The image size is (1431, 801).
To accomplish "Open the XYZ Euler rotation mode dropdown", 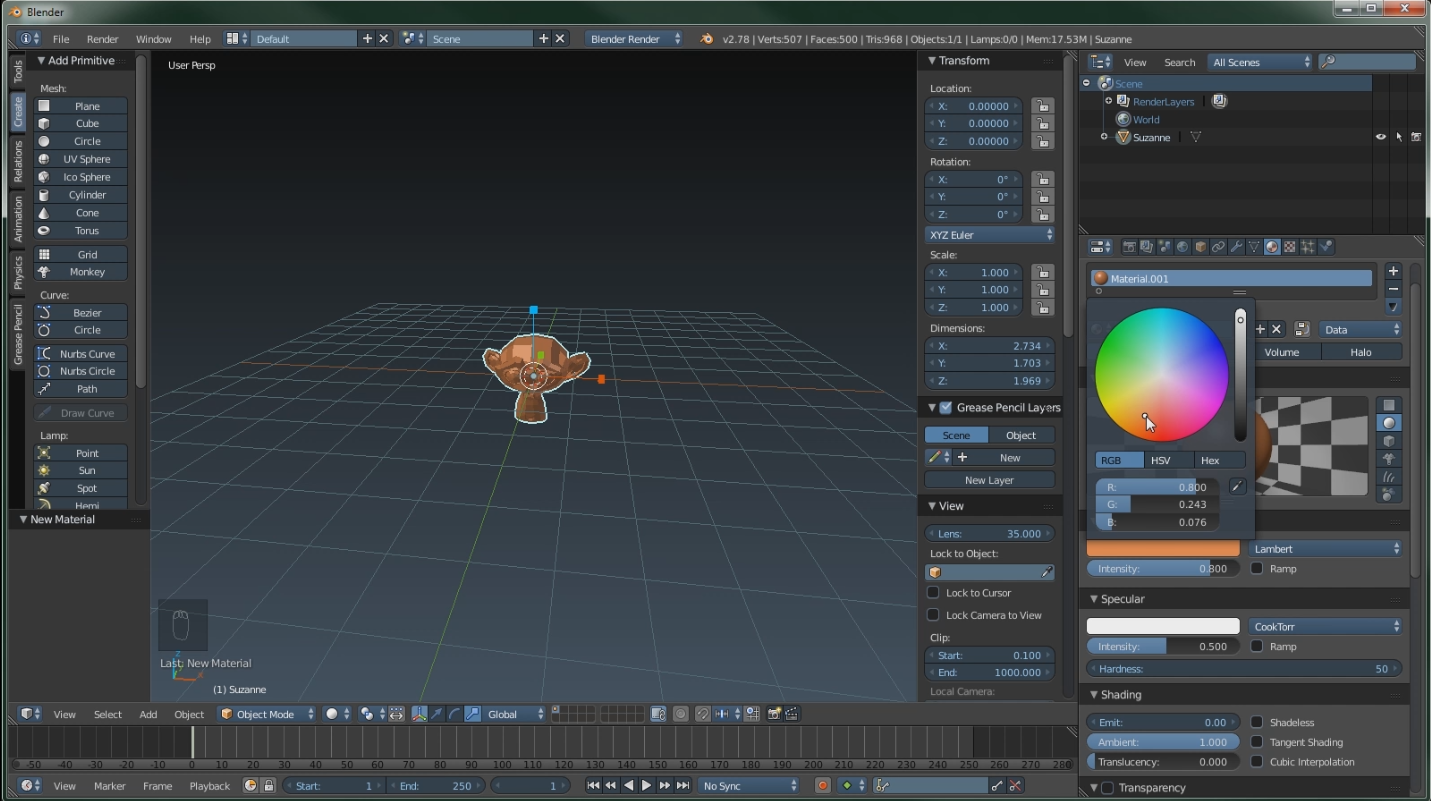I will [x=990, y=235].
